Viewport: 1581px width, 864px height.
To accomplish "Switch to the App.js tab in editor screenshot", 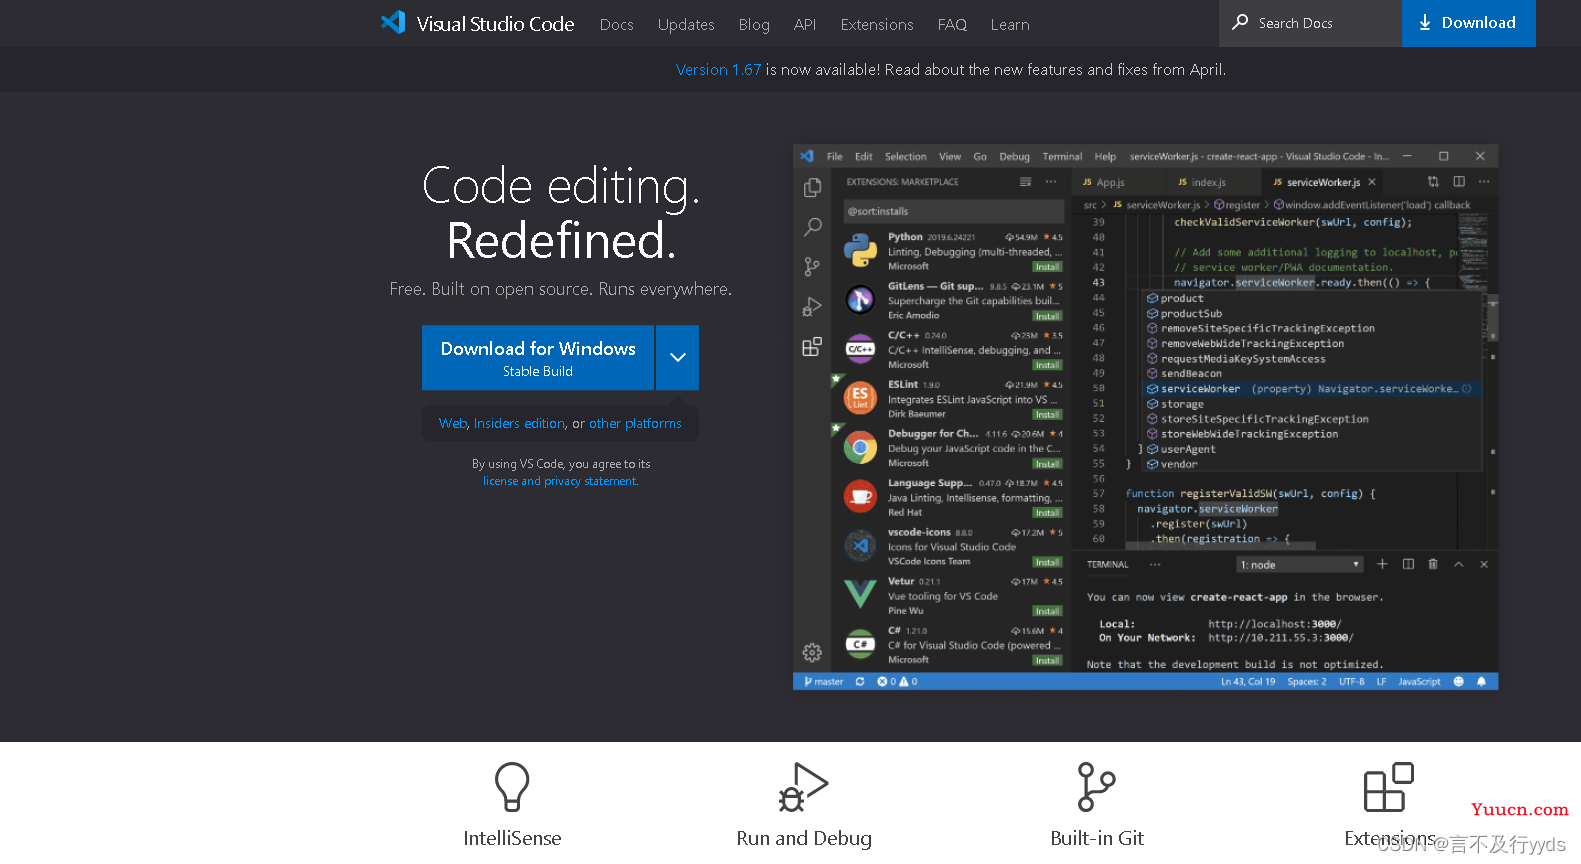I will (x=1110, y=182).
